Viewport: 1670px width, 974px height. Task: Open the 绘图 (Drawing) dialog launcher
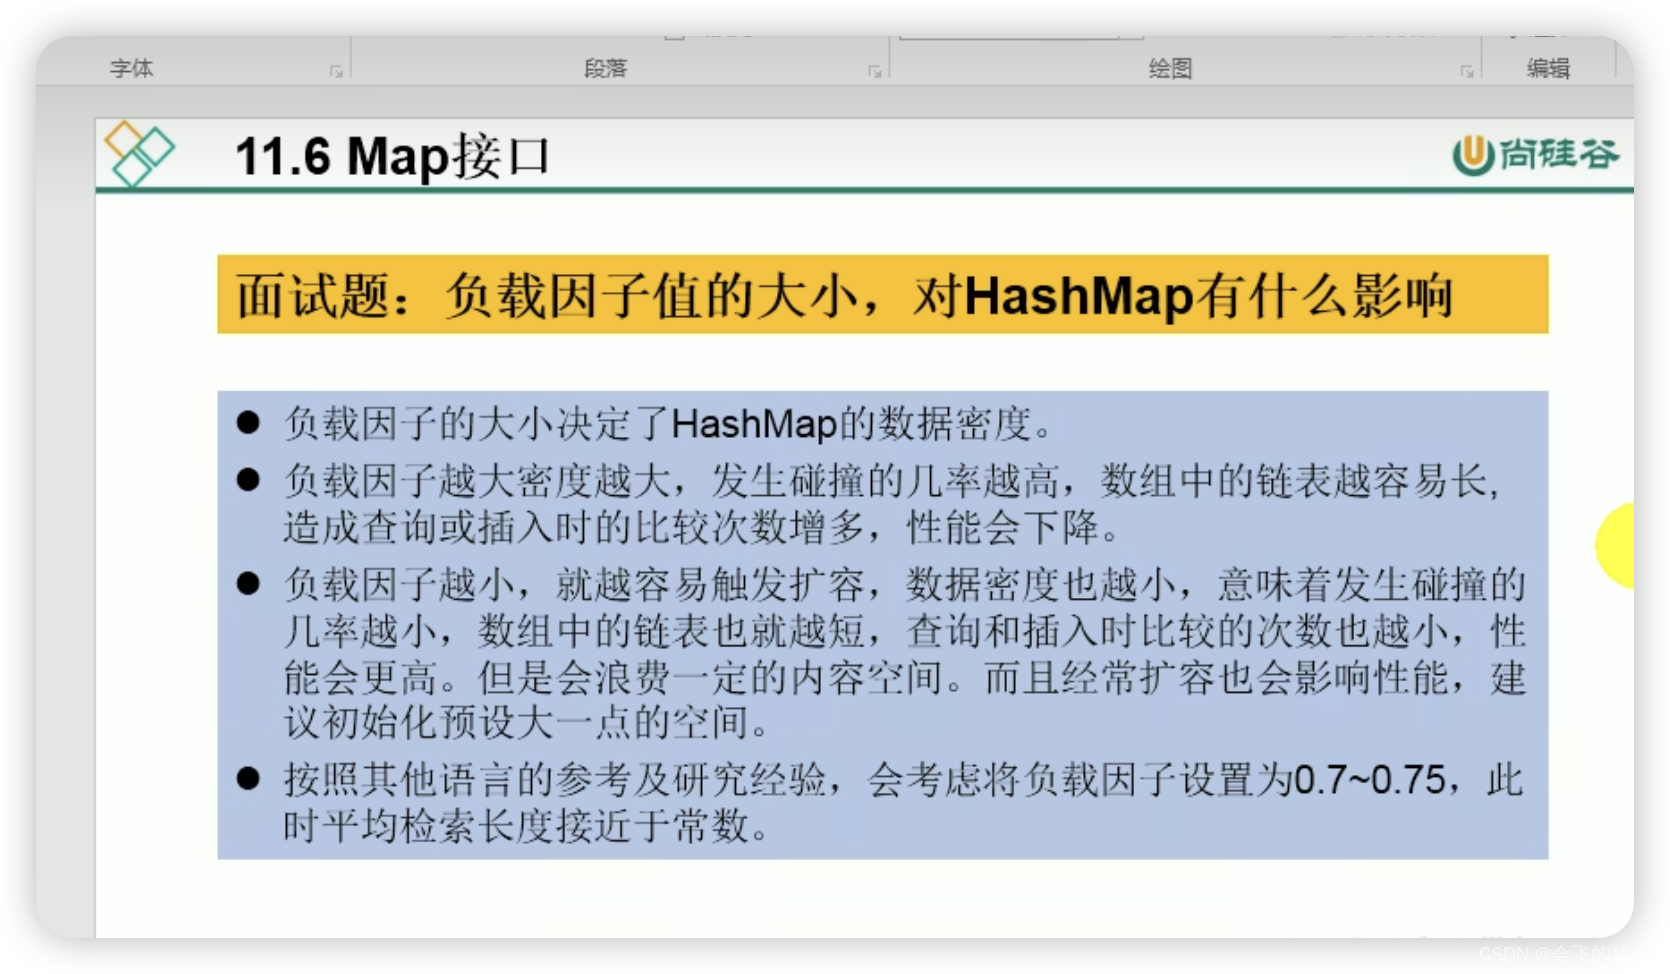click(x=1466, y=72)
